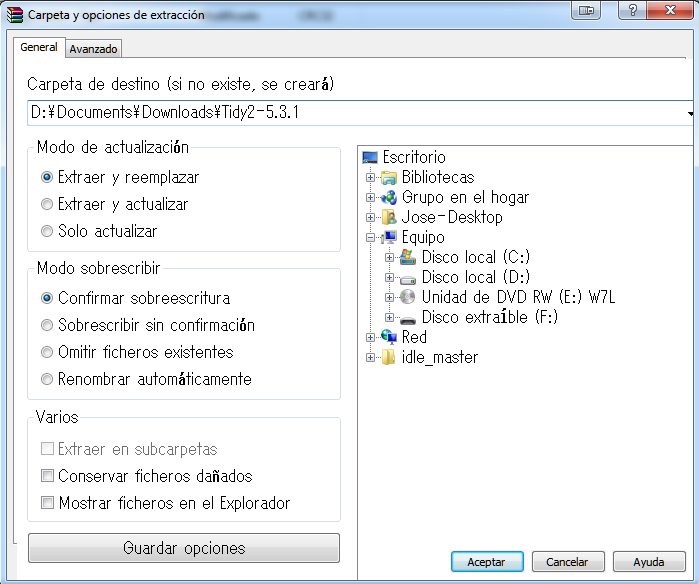Select Extraer y reemplazar radio button

click(47, 177)
